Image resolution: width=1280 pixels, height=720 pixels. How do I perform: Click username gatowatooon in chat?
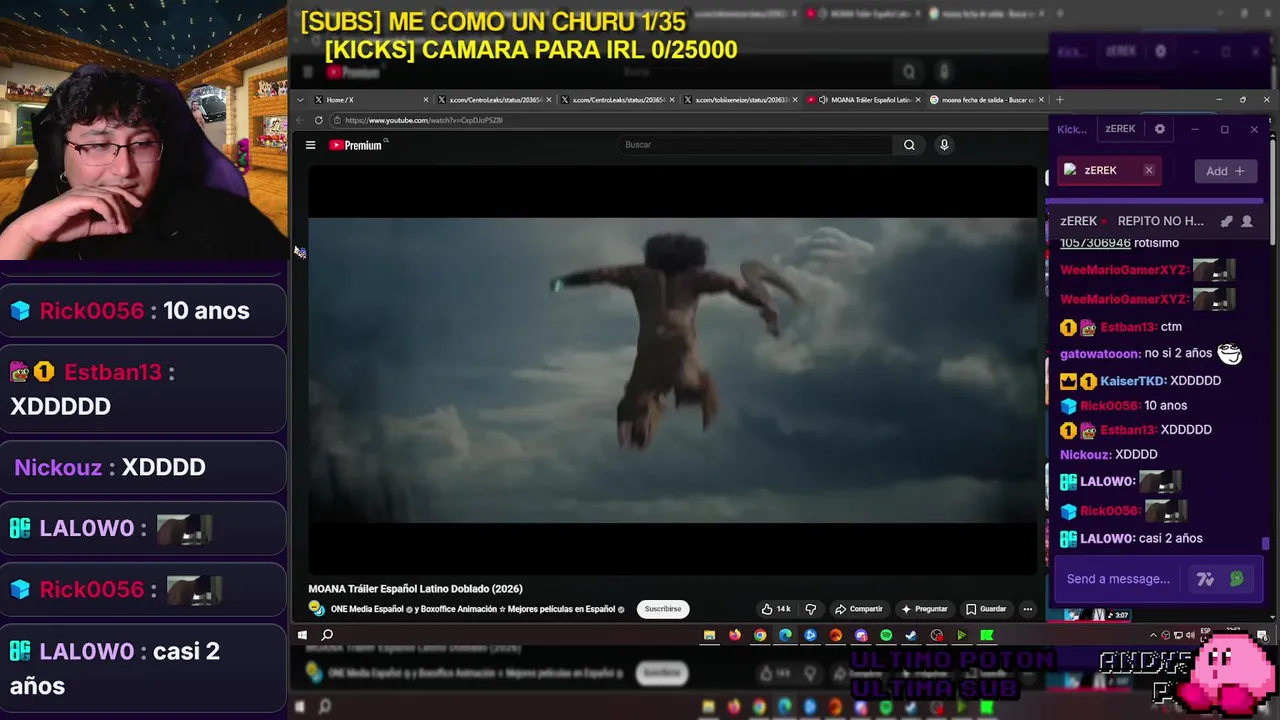click(1099, 353)
